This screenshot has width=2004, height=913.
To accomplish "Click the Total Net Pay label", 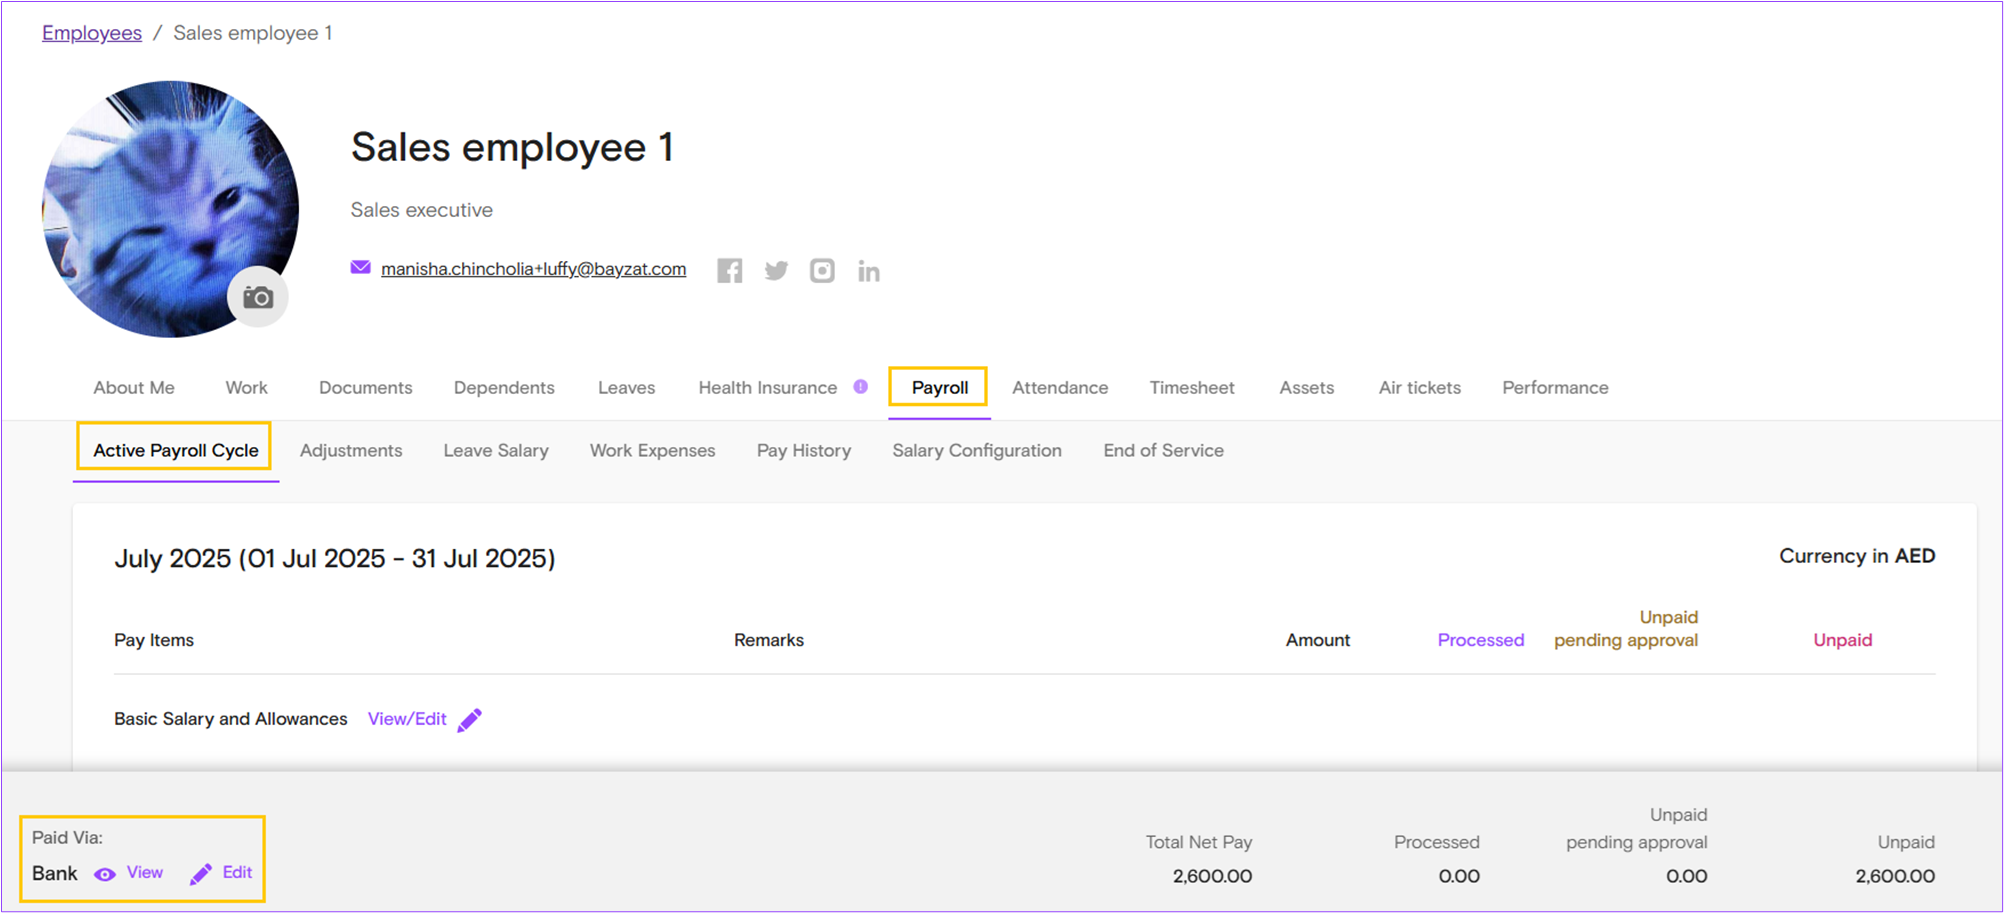I will click(1199, 842).
